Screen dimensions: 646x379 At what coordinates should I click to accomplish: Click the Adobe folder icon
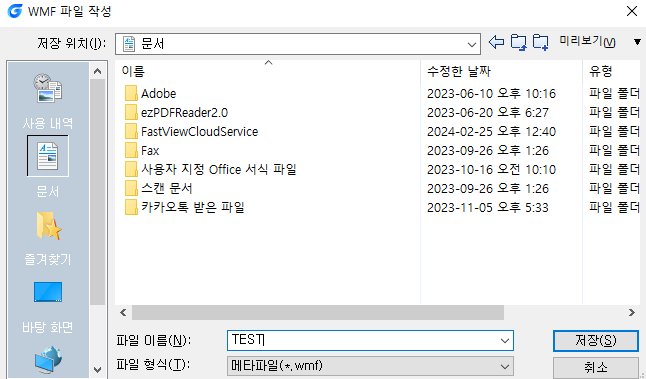(x=131, y=94)
